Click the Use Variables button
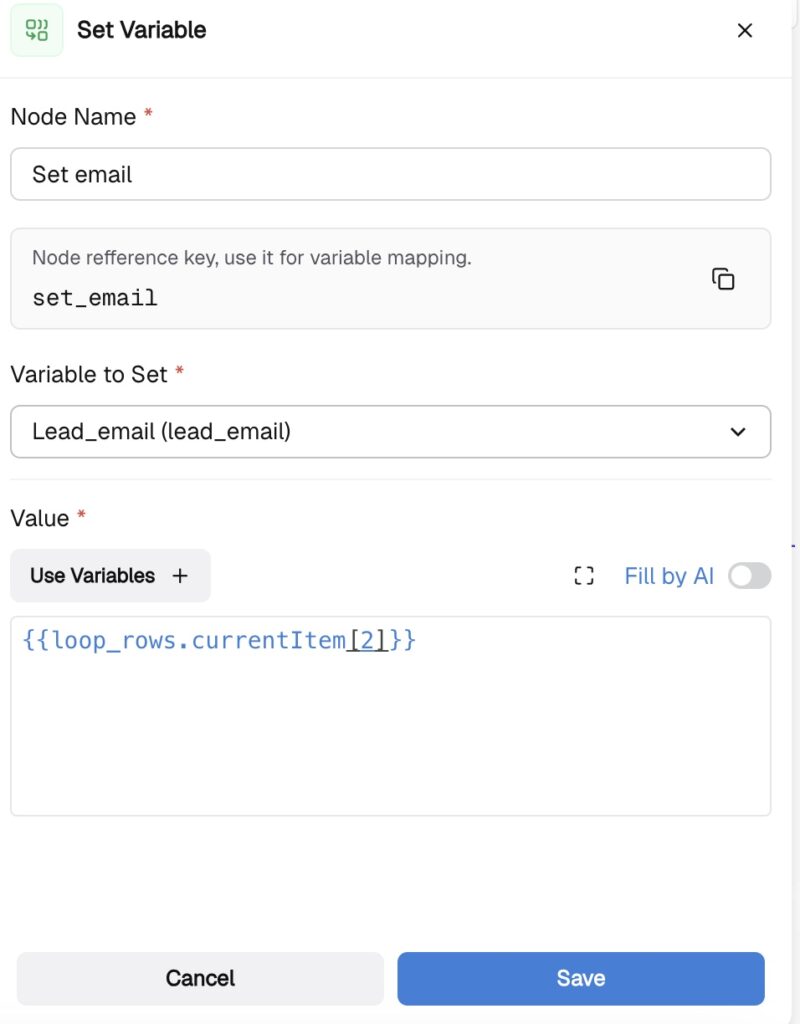This screenshot has height=1024, width=800. 93,575
